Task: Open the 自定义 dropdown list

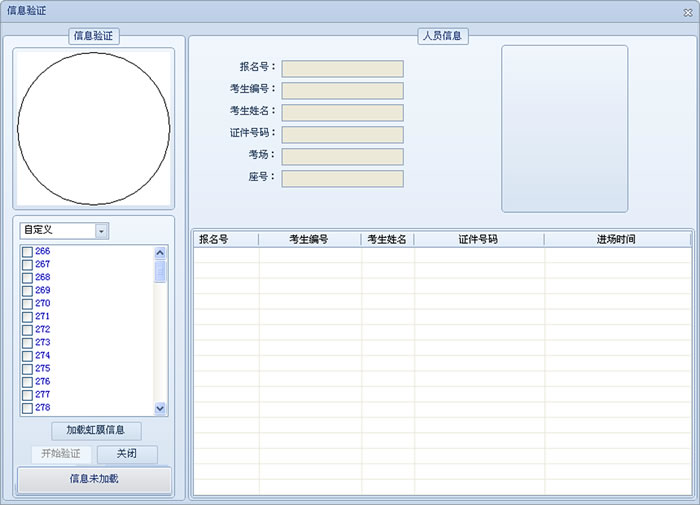Action: [x=102, y=231]
